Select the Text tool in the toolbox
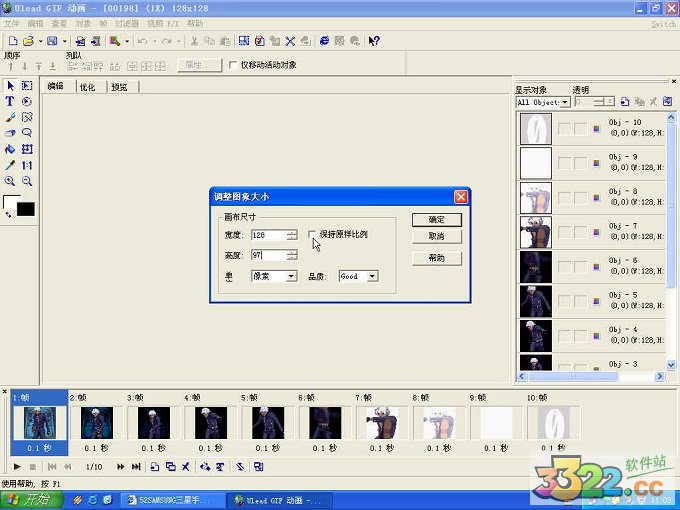 tap(10, 101)
